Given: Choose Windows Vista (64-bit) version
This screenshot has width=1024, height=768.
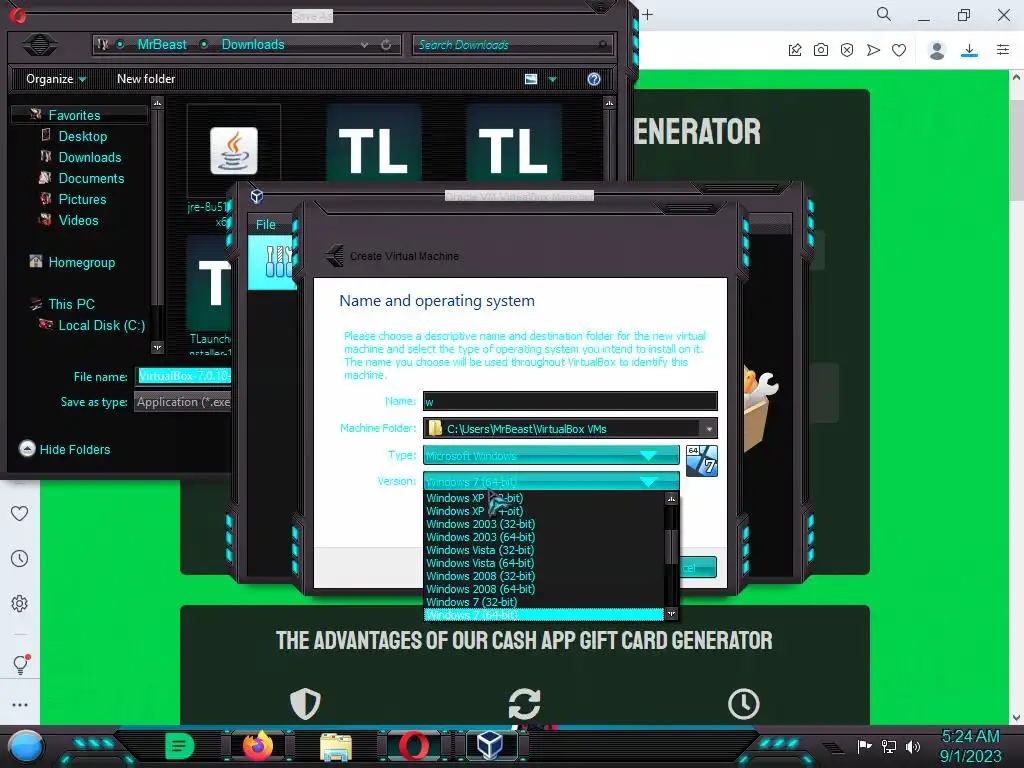Looking at the screenshot, I should tap(480, 563).
